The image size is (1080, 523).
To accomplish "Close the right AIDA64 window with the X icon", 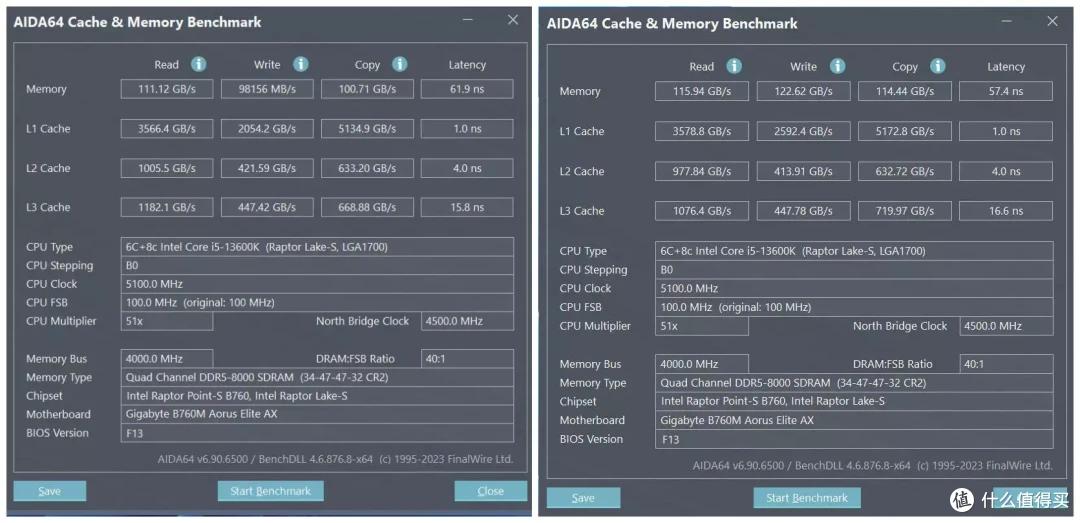I will tap(1052, 21).
